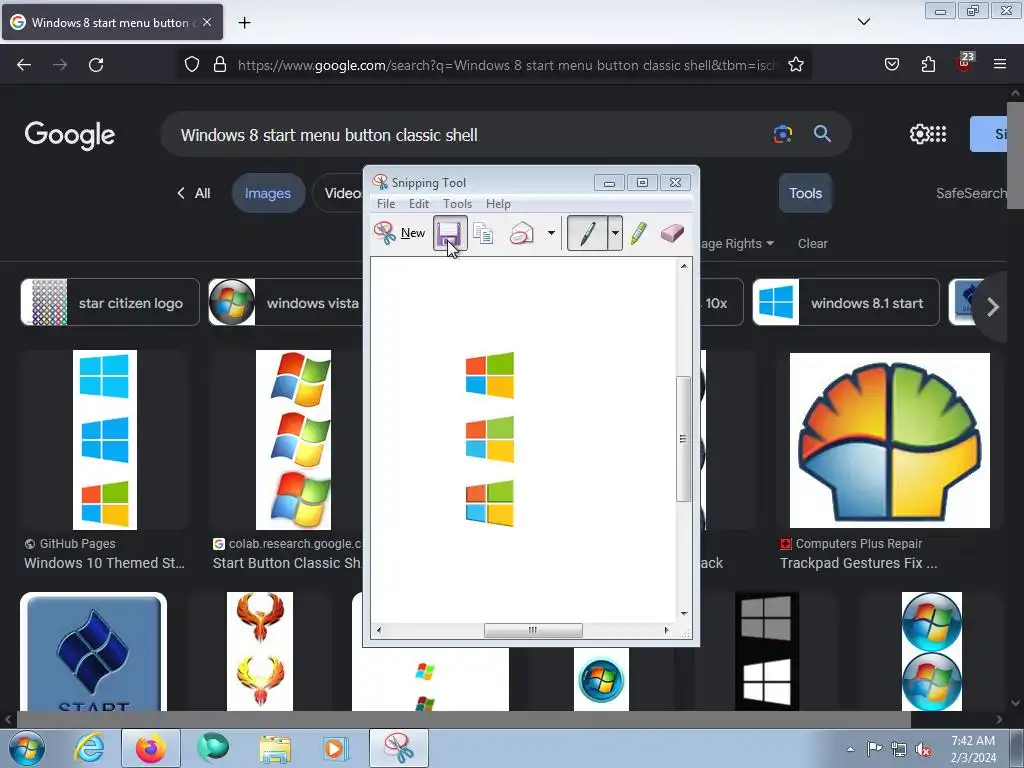Open the Google apps grid
The image size is (1024, 768).
(x=938, y=134)
